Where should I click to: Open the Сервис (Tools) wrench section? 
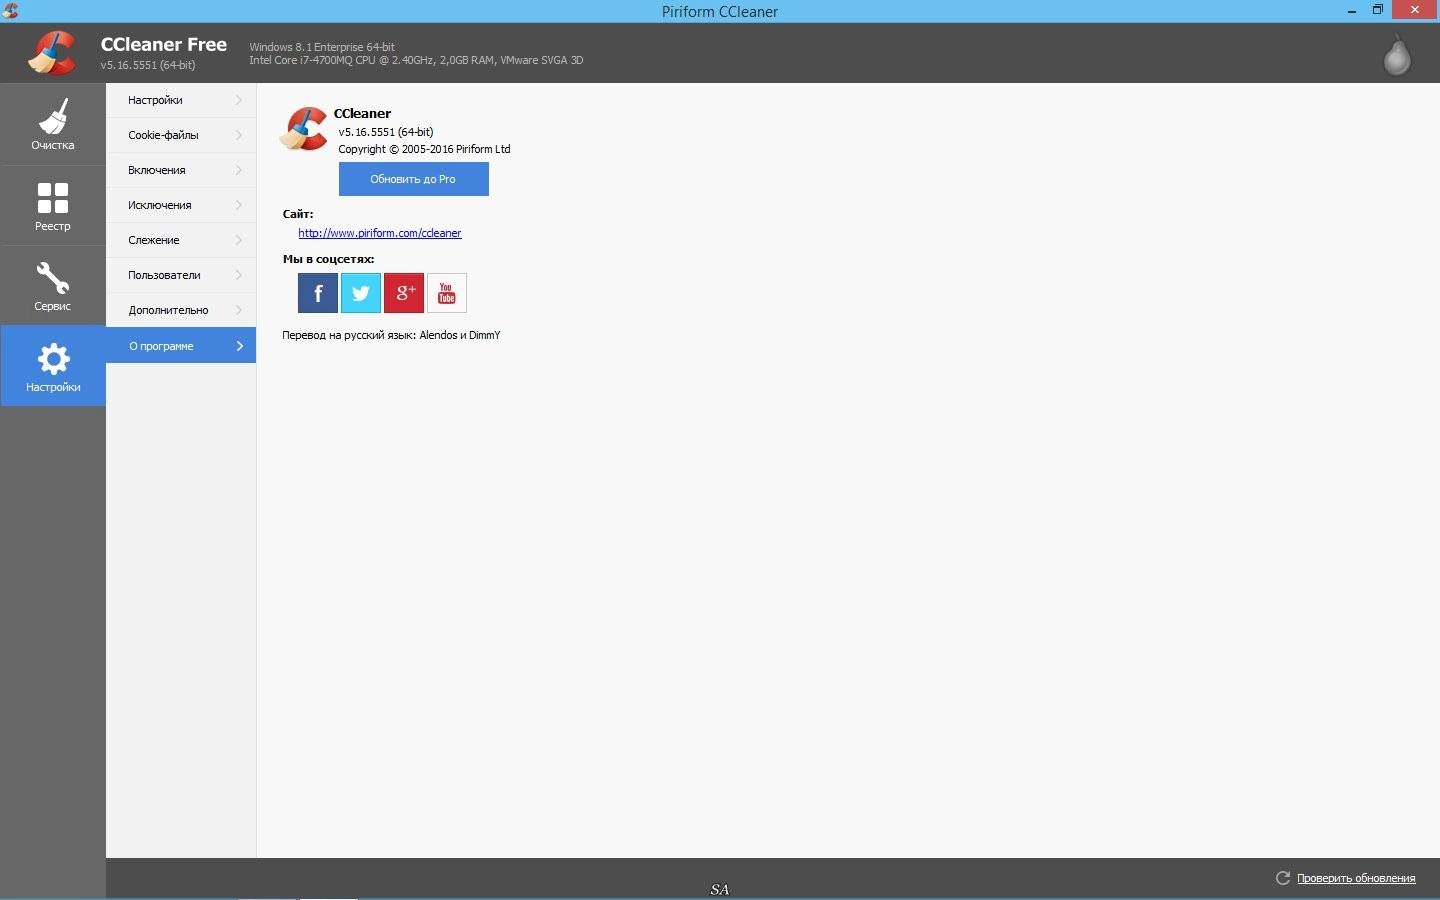[53, 285]
